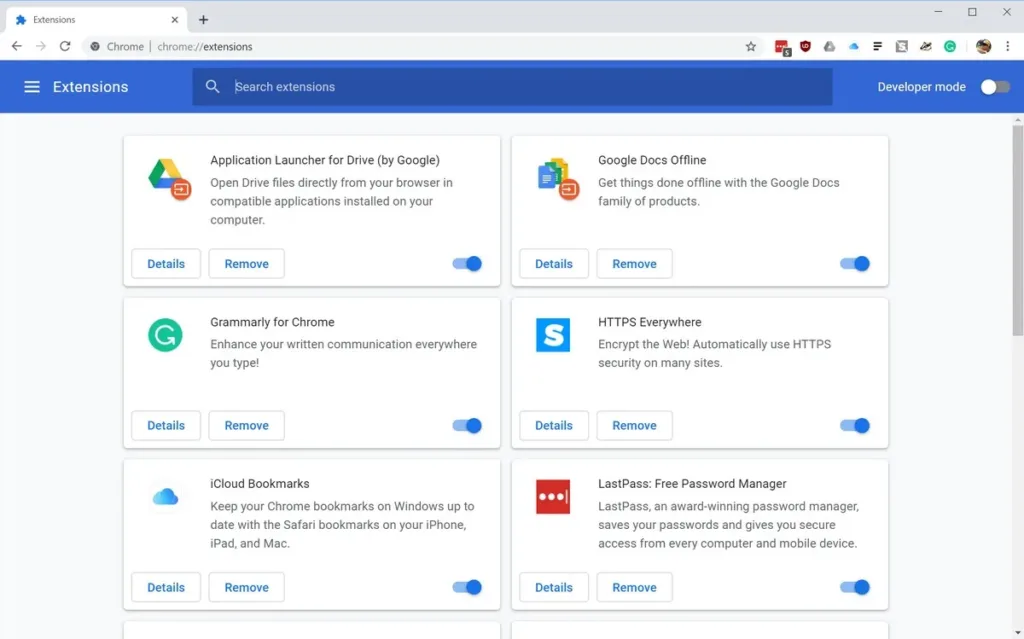Open Details for Application Launcher for Drive

[166, 263]
